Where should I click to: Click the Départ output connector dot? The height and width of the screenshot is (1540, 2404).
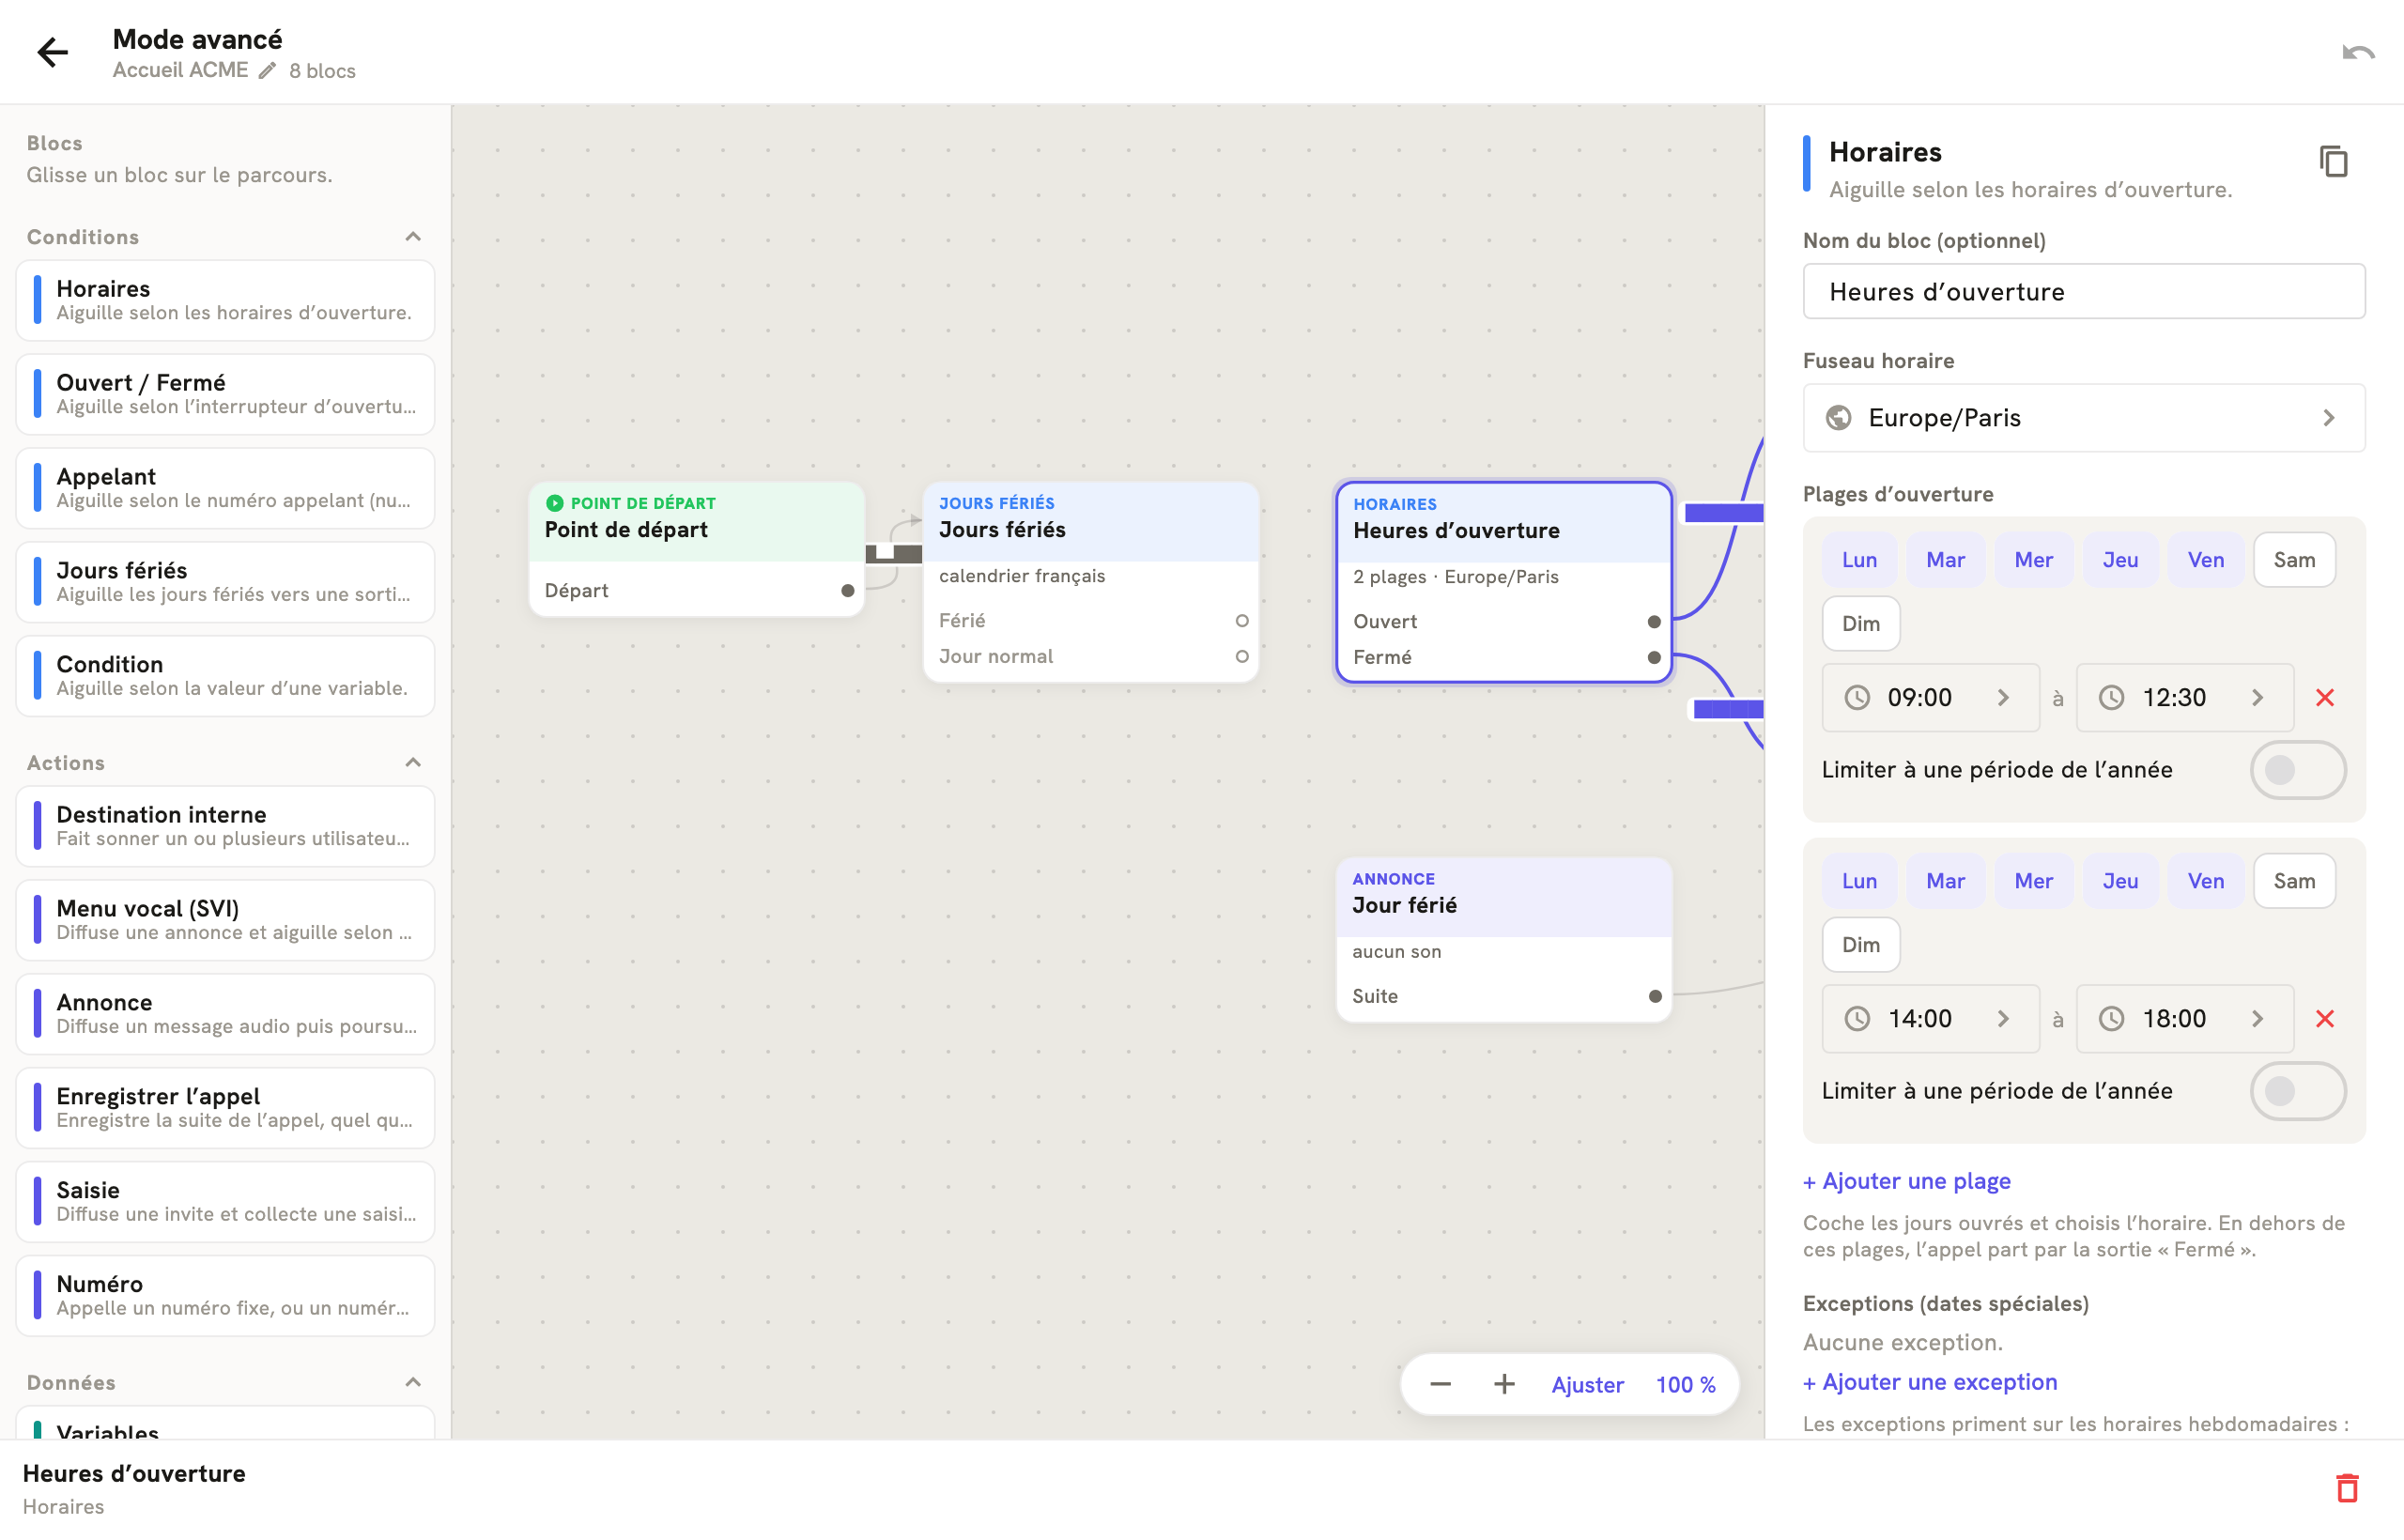coord(848,591)
